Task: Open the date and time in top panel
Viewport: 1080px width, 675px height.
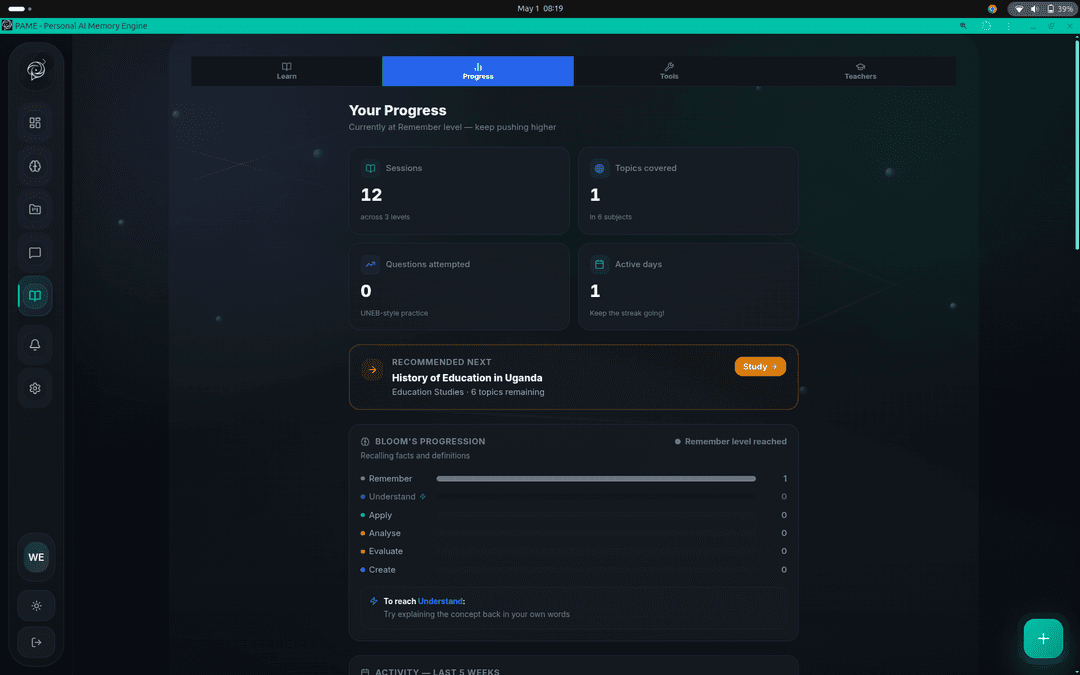Action: click(x=540, y=9)
